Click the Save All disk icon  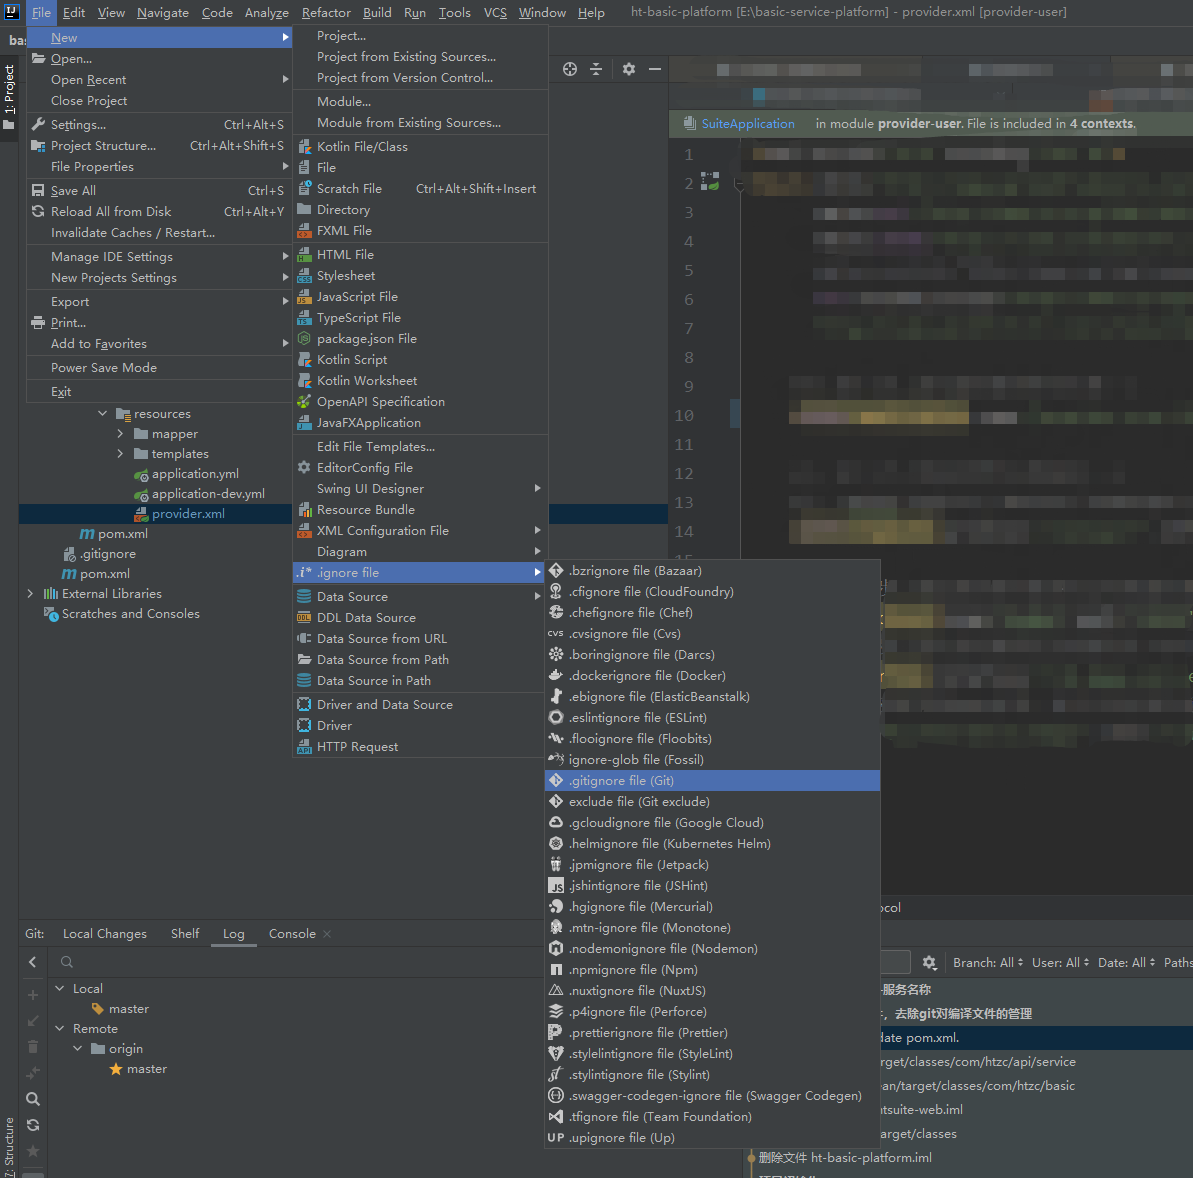(x=38, y=190)
